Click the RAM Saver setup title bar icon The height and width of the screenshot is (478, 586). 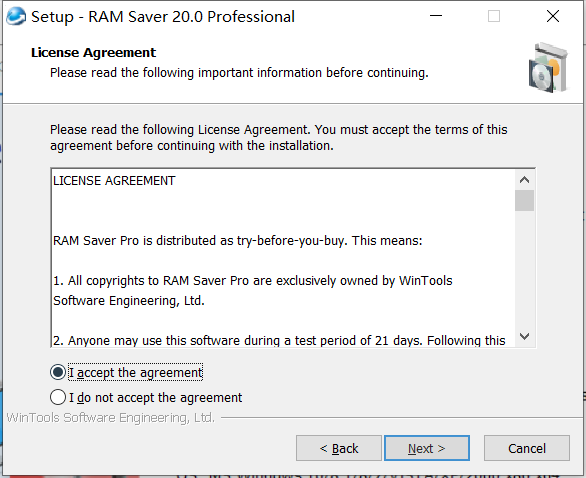tap(16, 16)
